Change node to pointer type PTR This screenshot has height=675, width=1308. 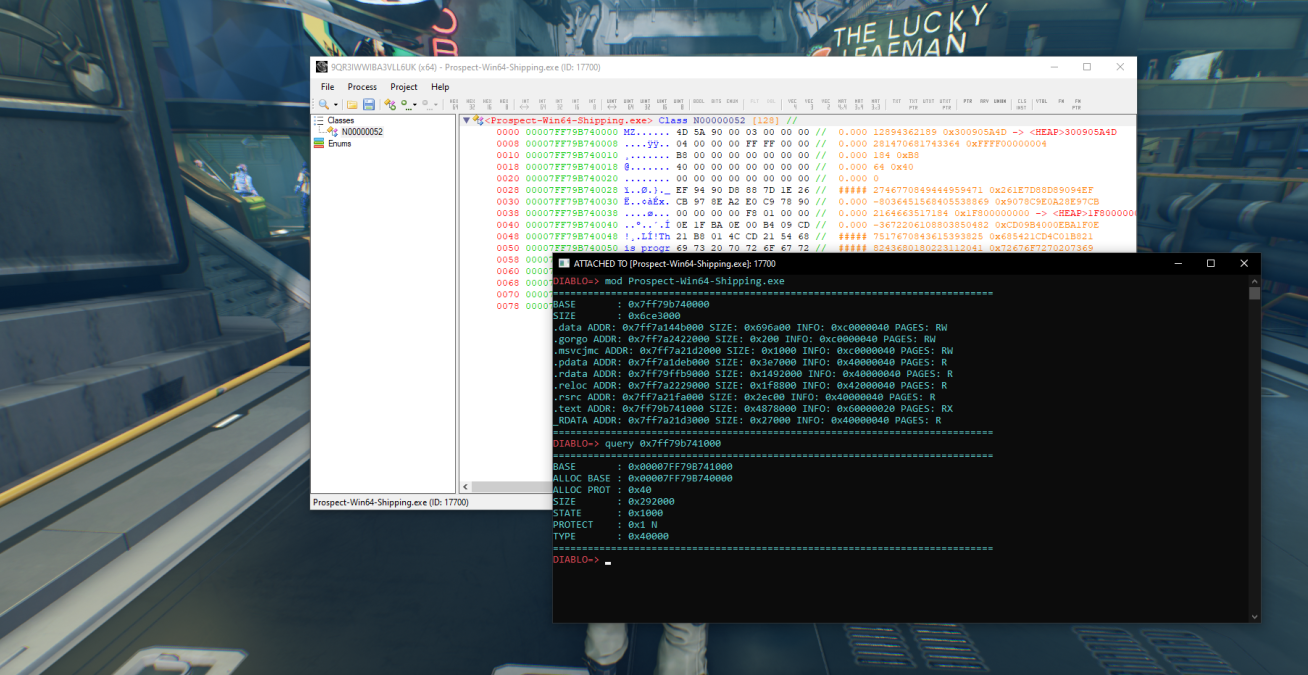click(x=967, y=102)
